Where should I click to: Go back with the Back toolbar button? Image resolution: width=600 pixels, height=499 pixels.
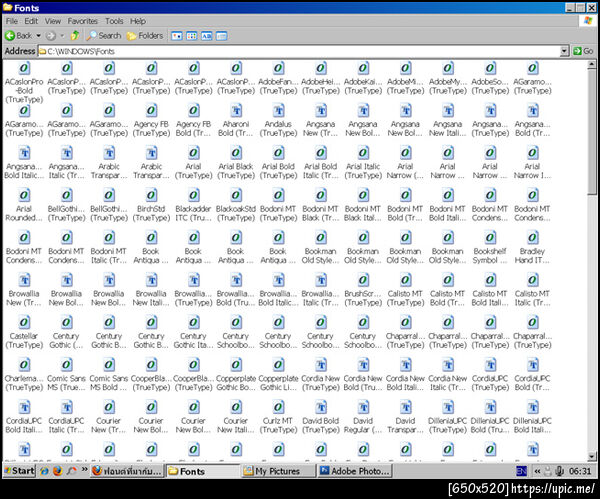tap(18, 36)
